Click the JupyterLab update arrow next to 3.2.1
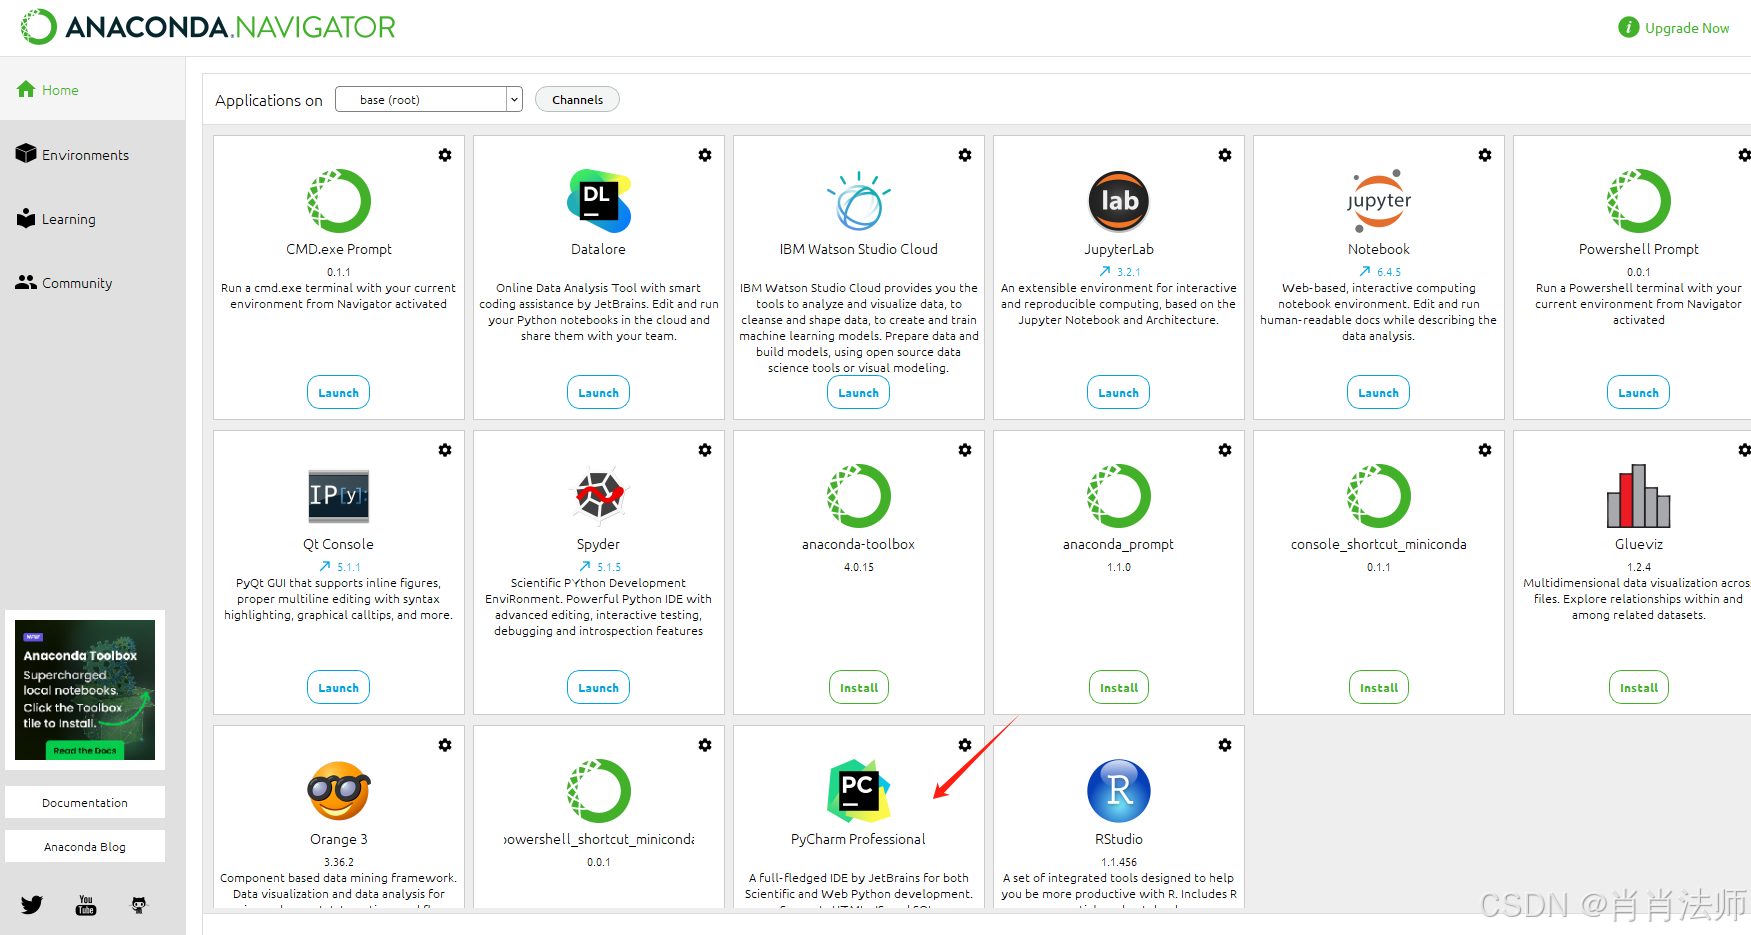 (x=1105, y=271)
